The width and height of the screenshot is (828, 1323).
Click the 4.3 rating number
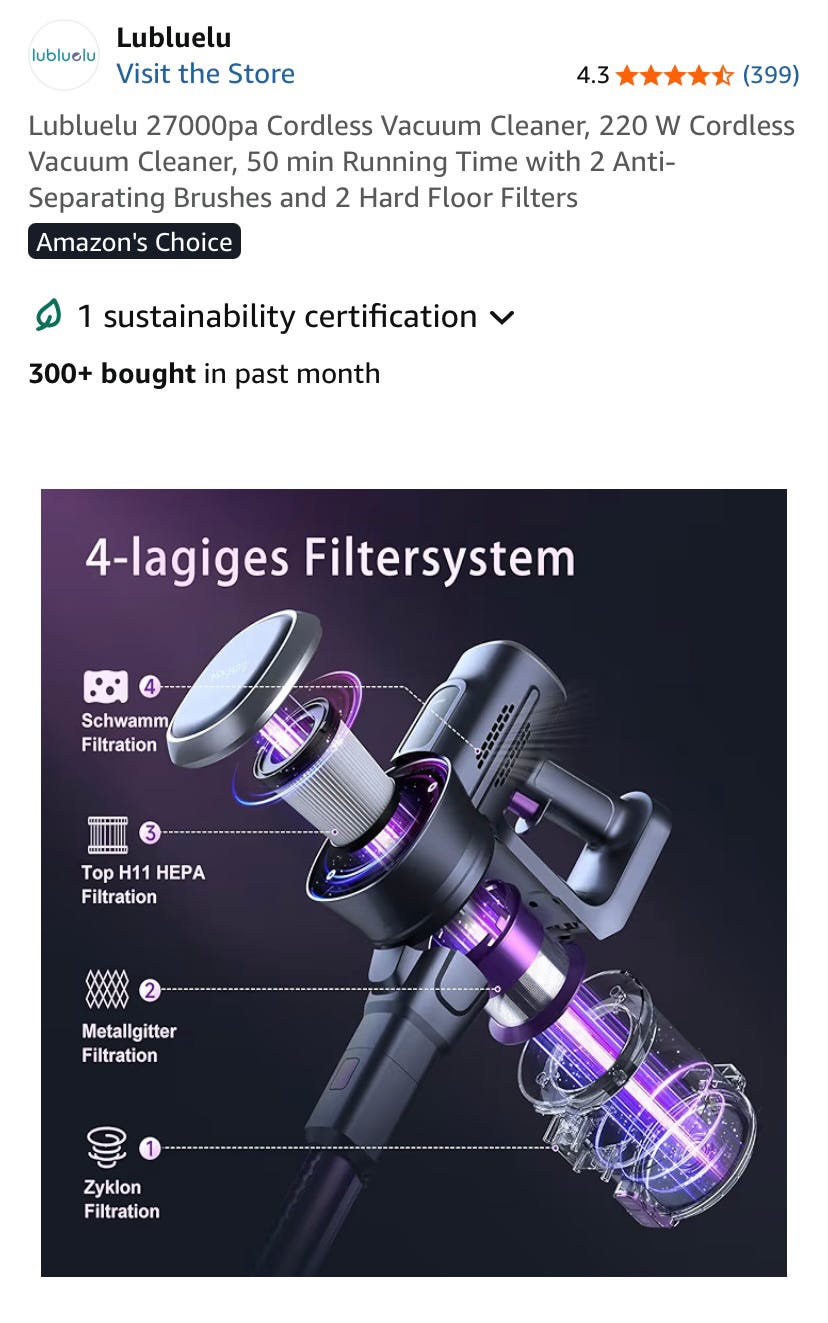(x=593, y=75)
